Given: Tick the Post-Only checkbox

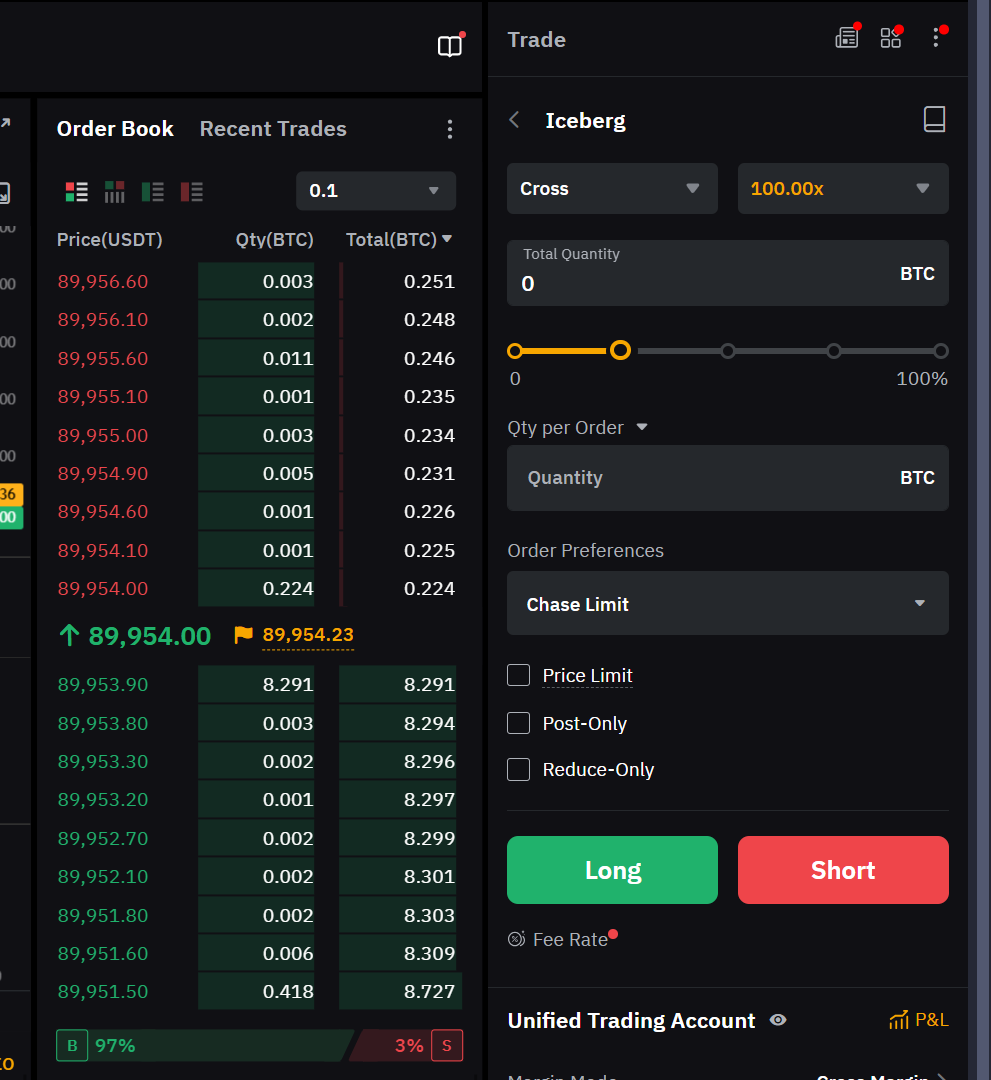Looking at the screenshot, I should tap(518, 723).
